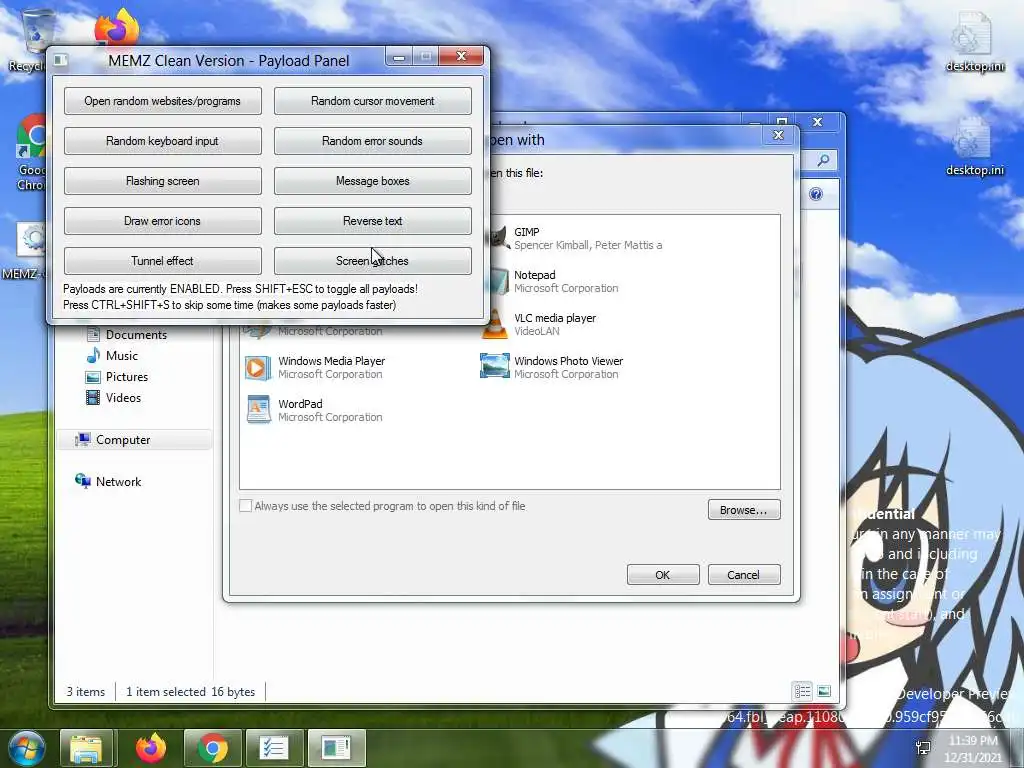Select GIMP in the Open with list

click(575, 238)
